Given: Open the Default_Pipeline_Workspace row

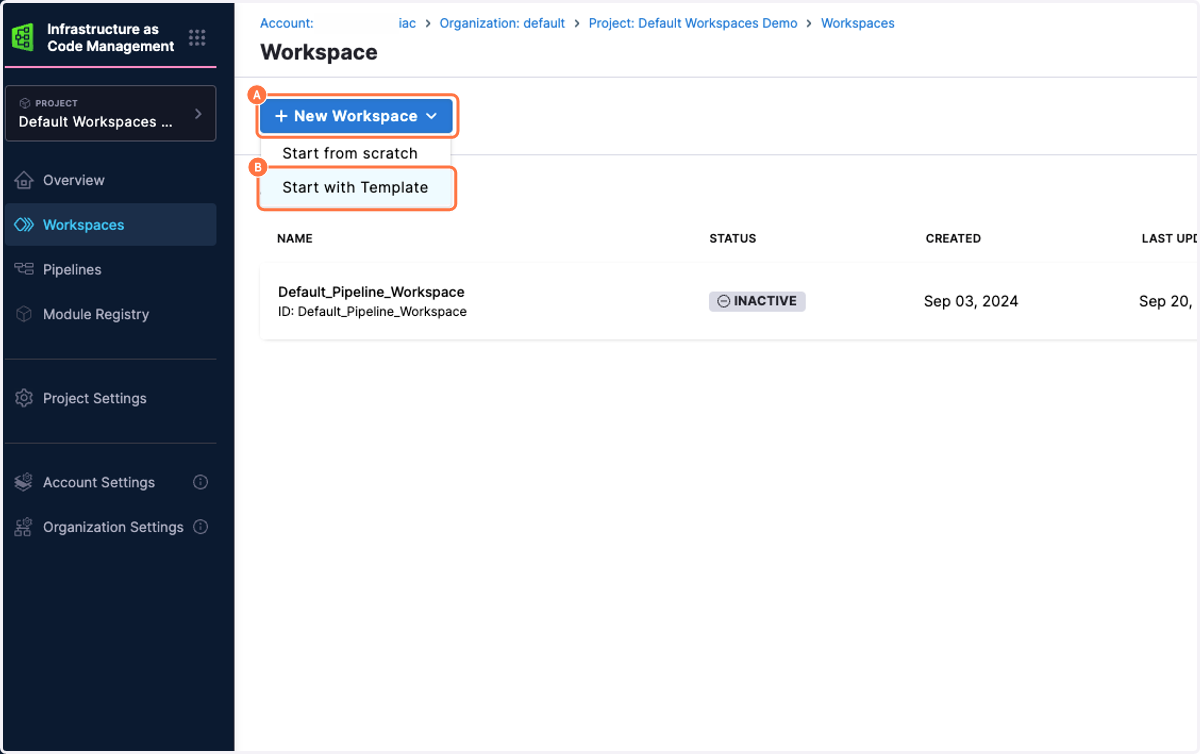Looking at the screenshot, I should [729, 301].
